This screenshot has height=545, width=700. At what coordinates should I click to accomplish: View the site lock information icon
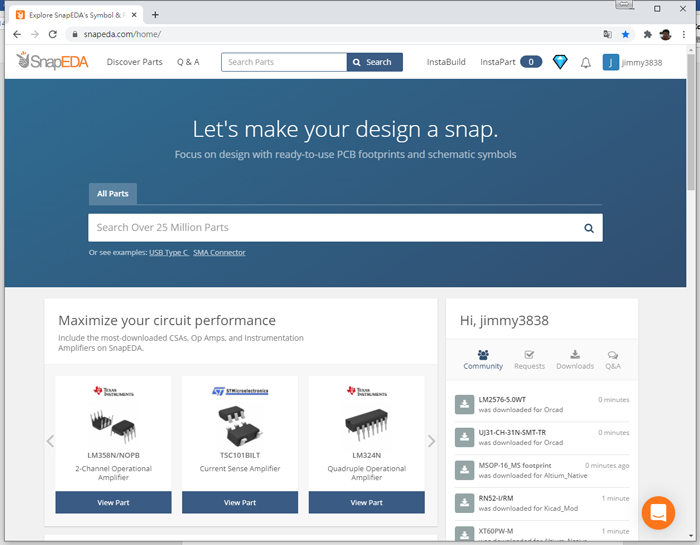pos(75,34)
